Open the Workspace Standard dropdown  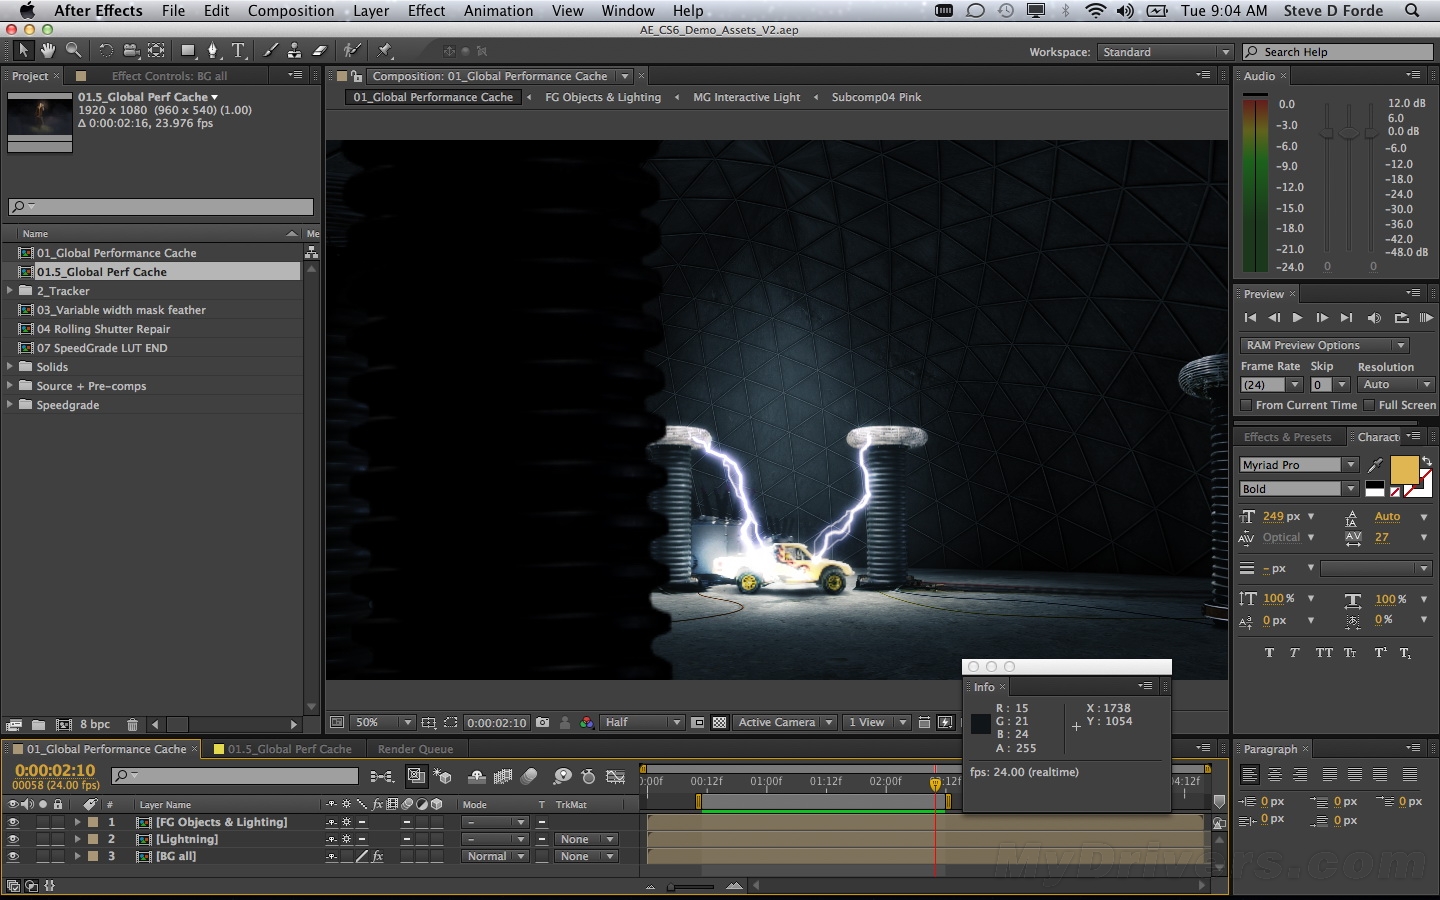click(x=1165, y=52)
